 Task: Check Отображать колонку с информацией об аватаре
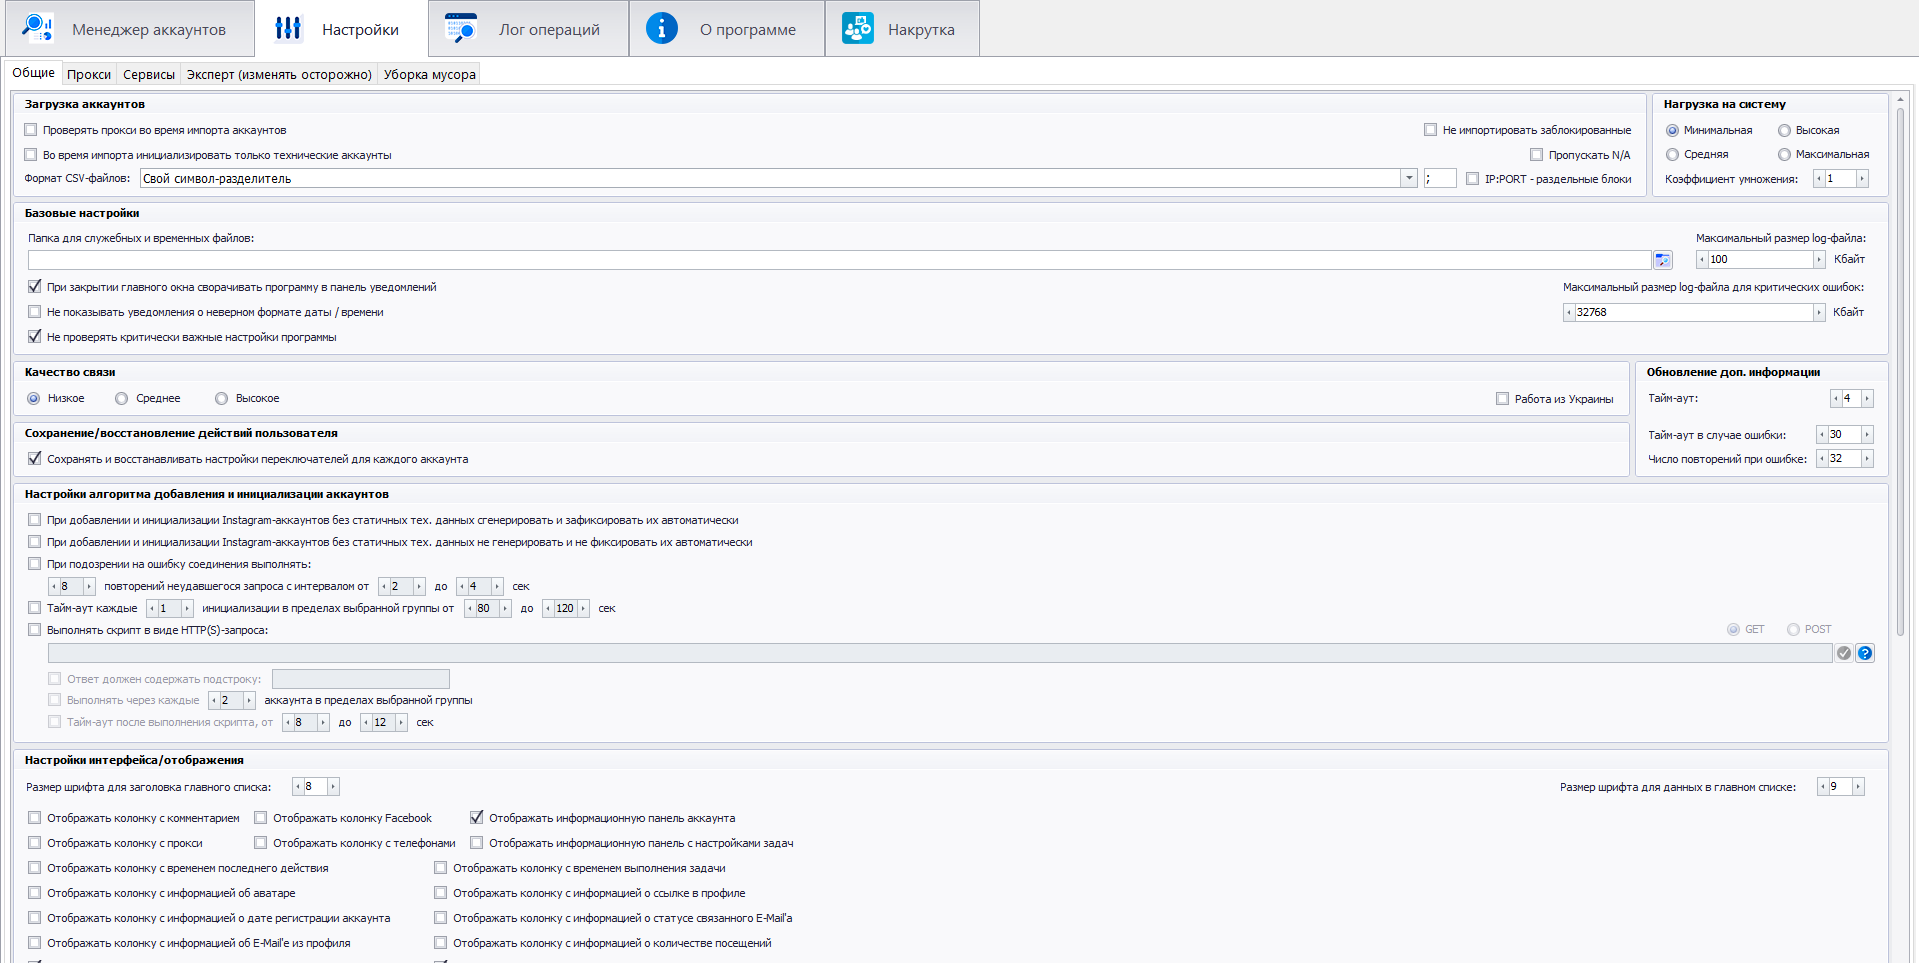pos(35,893)
